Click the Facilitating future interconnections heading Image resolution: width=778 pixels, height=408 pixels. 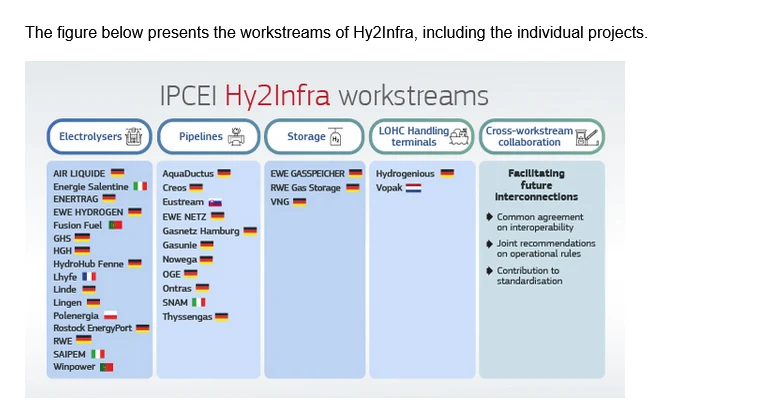point(536,185)
